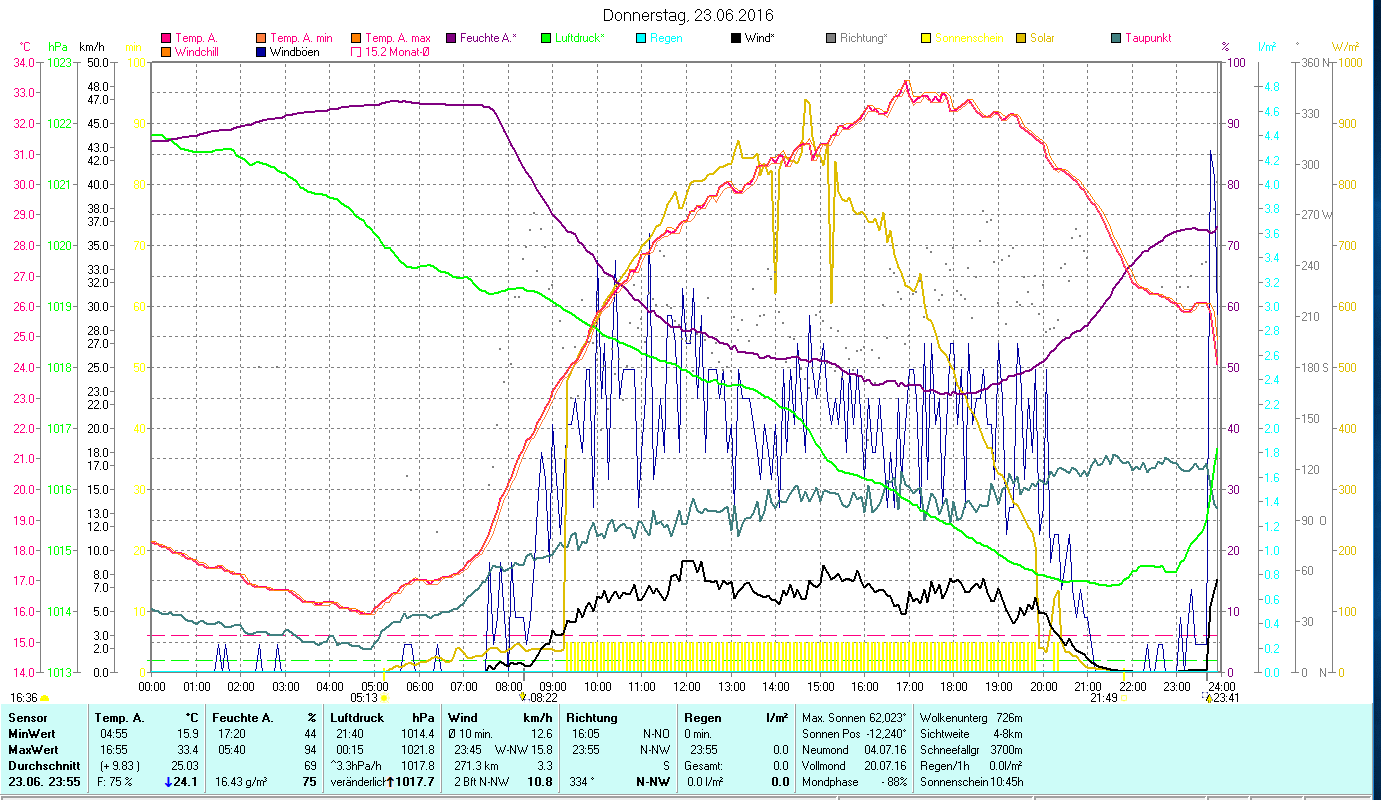Viewport: 1381px width, 800px height.
Task: Click the Max. Sonnen 62,023° entry
Action: [x=854, y=718]
